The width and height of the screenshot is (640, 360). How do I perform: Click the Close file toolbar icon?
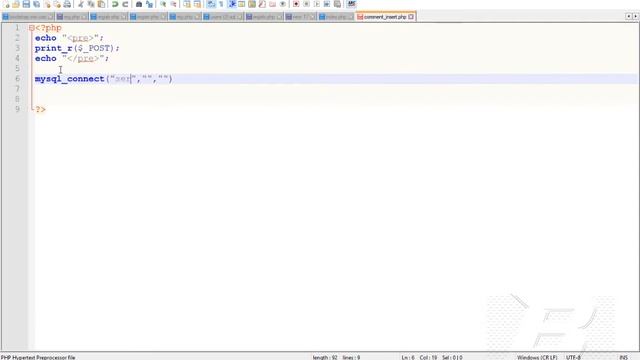tap(47, 4)
